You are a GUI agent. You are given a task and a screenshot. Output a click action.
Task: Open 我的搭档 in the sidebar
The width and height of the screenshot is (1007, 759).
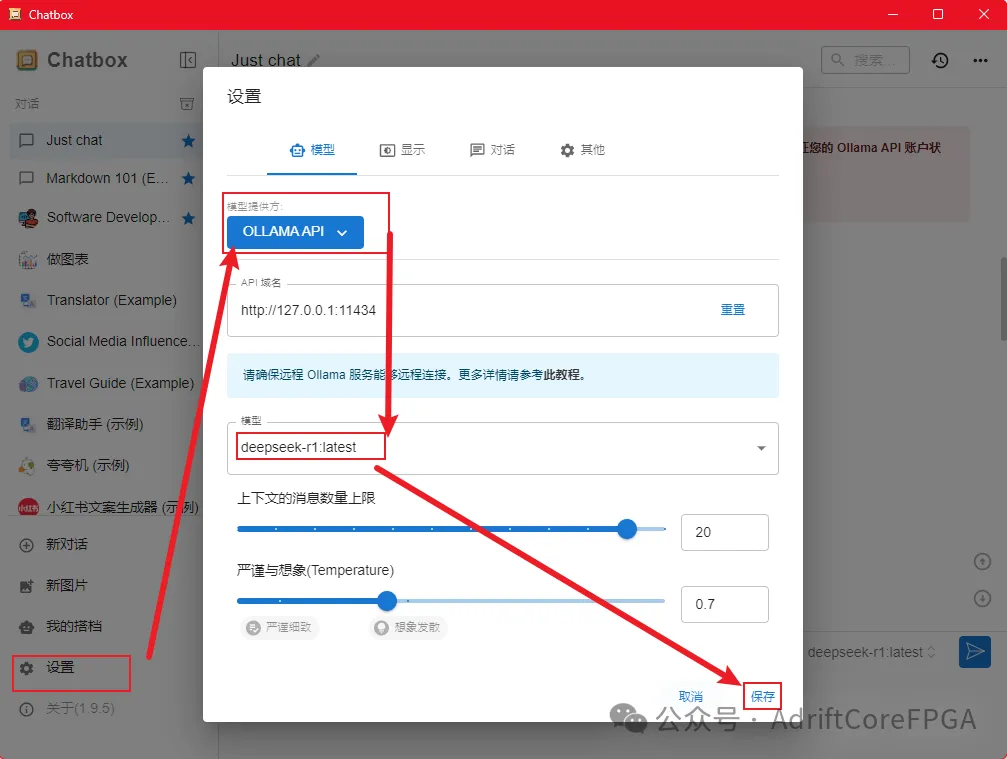pos(106,627)
